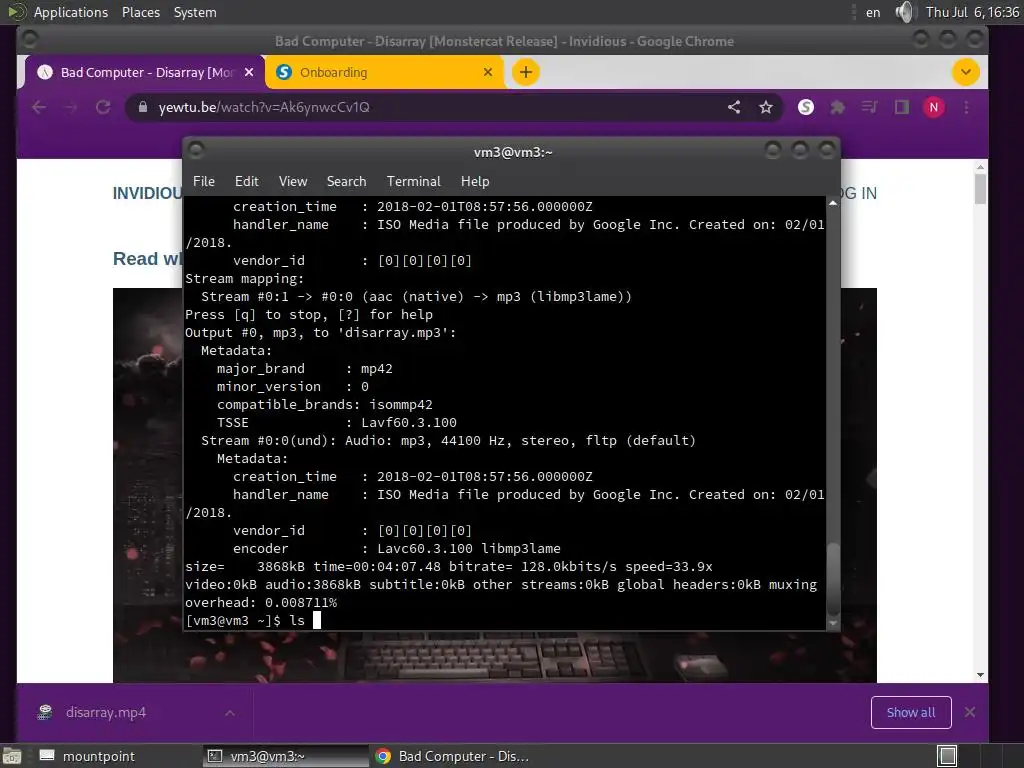
Task: Click Chrome back navigation arrow
Action: (39, 107)
